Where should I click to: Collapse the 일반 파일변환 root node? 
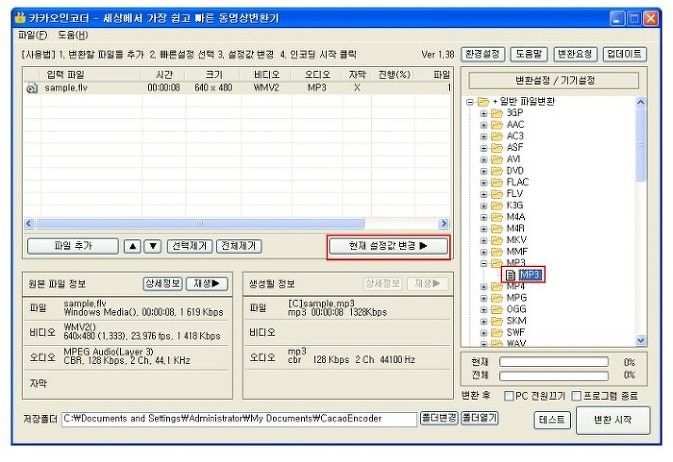(x=470, y=102)
